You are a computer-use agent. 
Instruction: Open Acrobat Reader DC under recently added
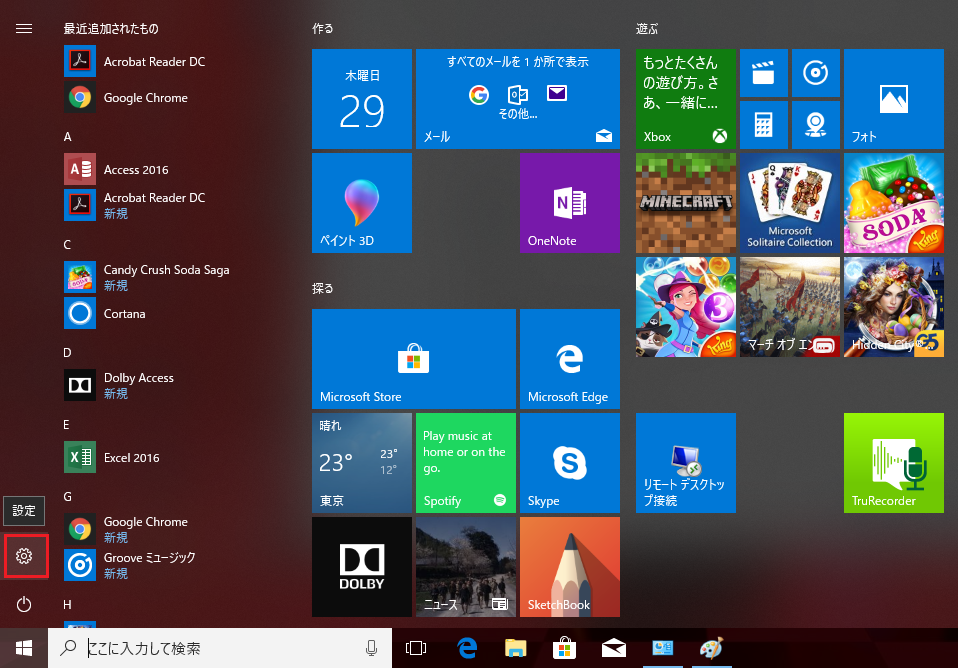click(x=136, y=62)
